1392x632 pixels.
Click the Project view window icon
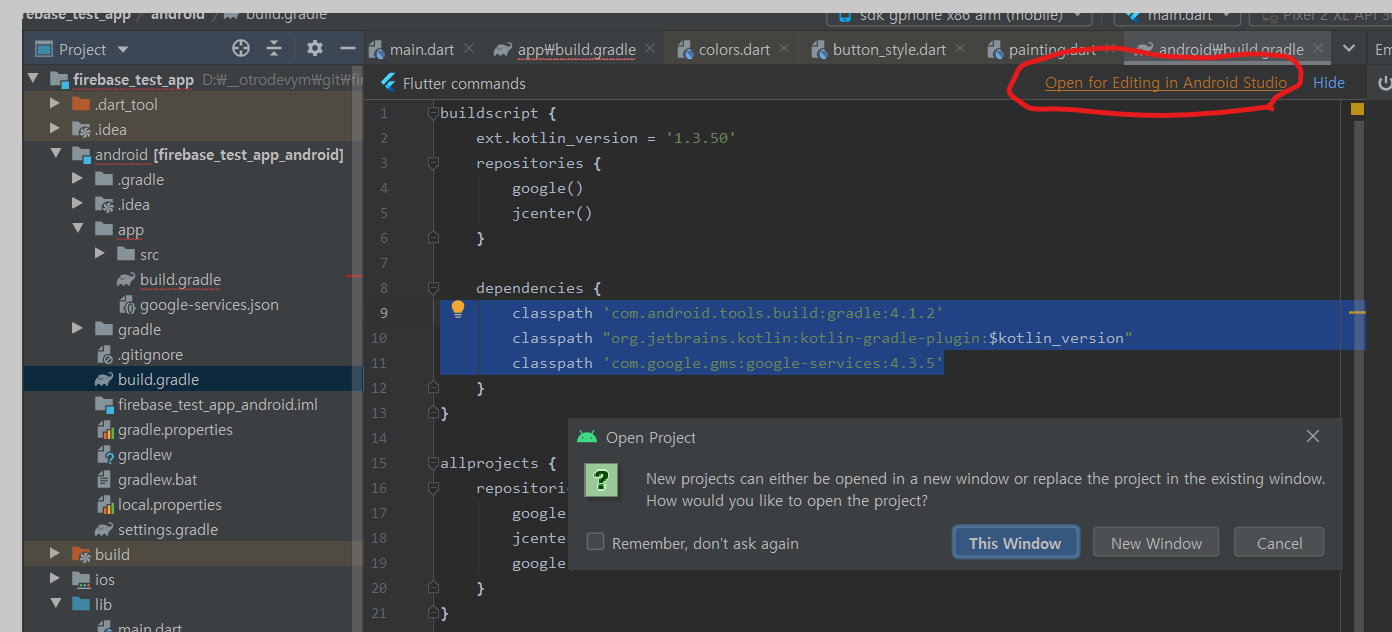point(43,49)
